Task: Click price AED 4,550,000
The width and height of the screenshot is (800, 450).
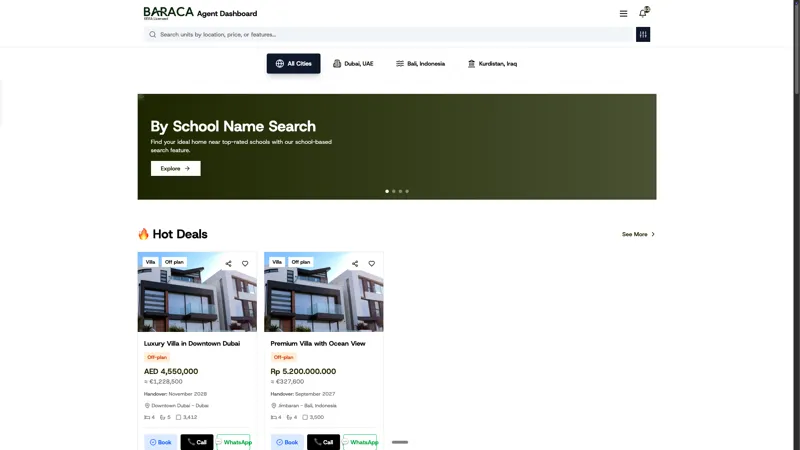Action: (x=171, y=371)
